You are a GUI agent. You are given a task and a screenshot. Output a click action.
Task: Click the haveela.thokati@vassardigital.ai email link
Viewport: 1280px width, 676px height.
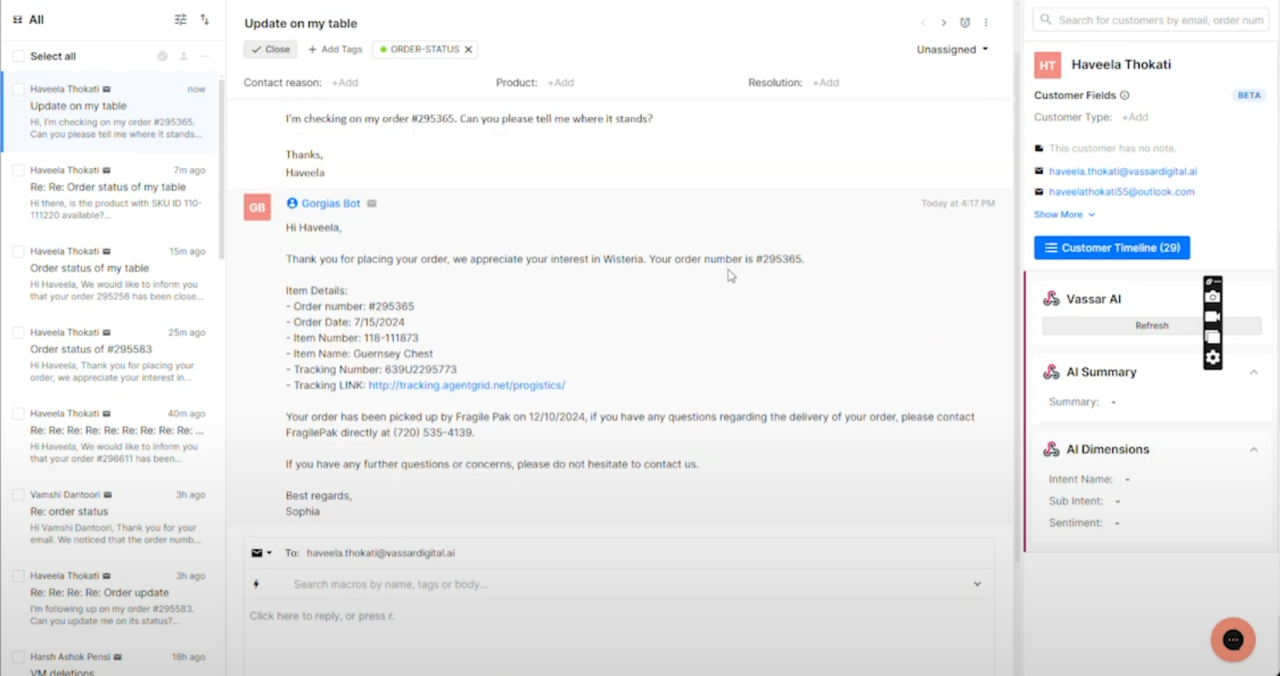[x=1123, y=172]
